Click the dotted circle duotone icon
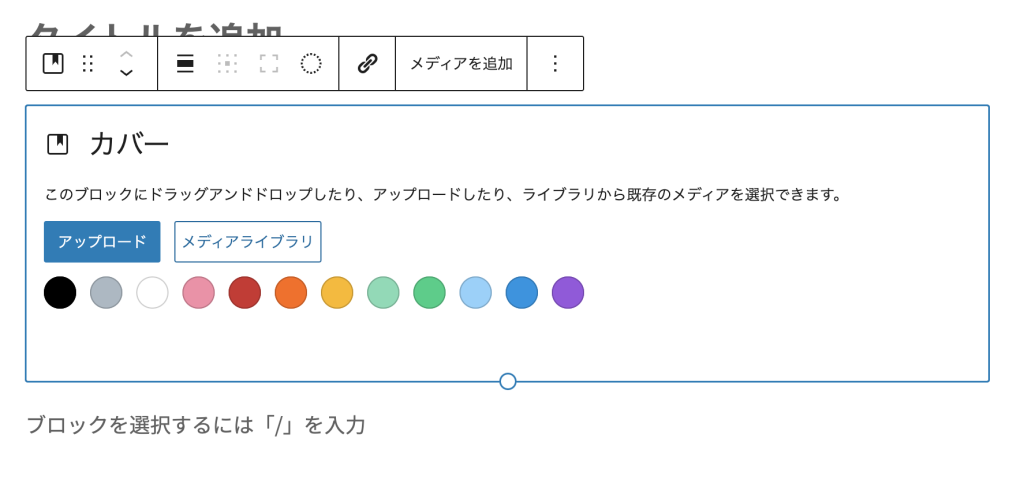This screenshot has height=502, width=1024. [311, 64]
